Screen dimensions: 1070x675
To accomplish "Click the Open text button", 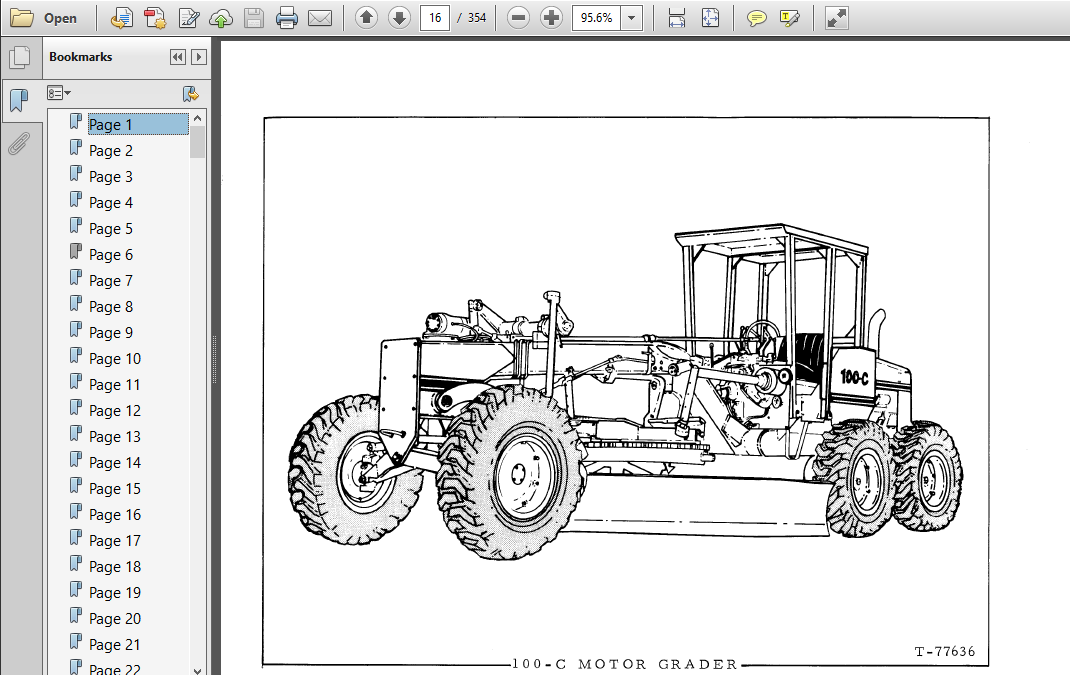I will (60, 18).
